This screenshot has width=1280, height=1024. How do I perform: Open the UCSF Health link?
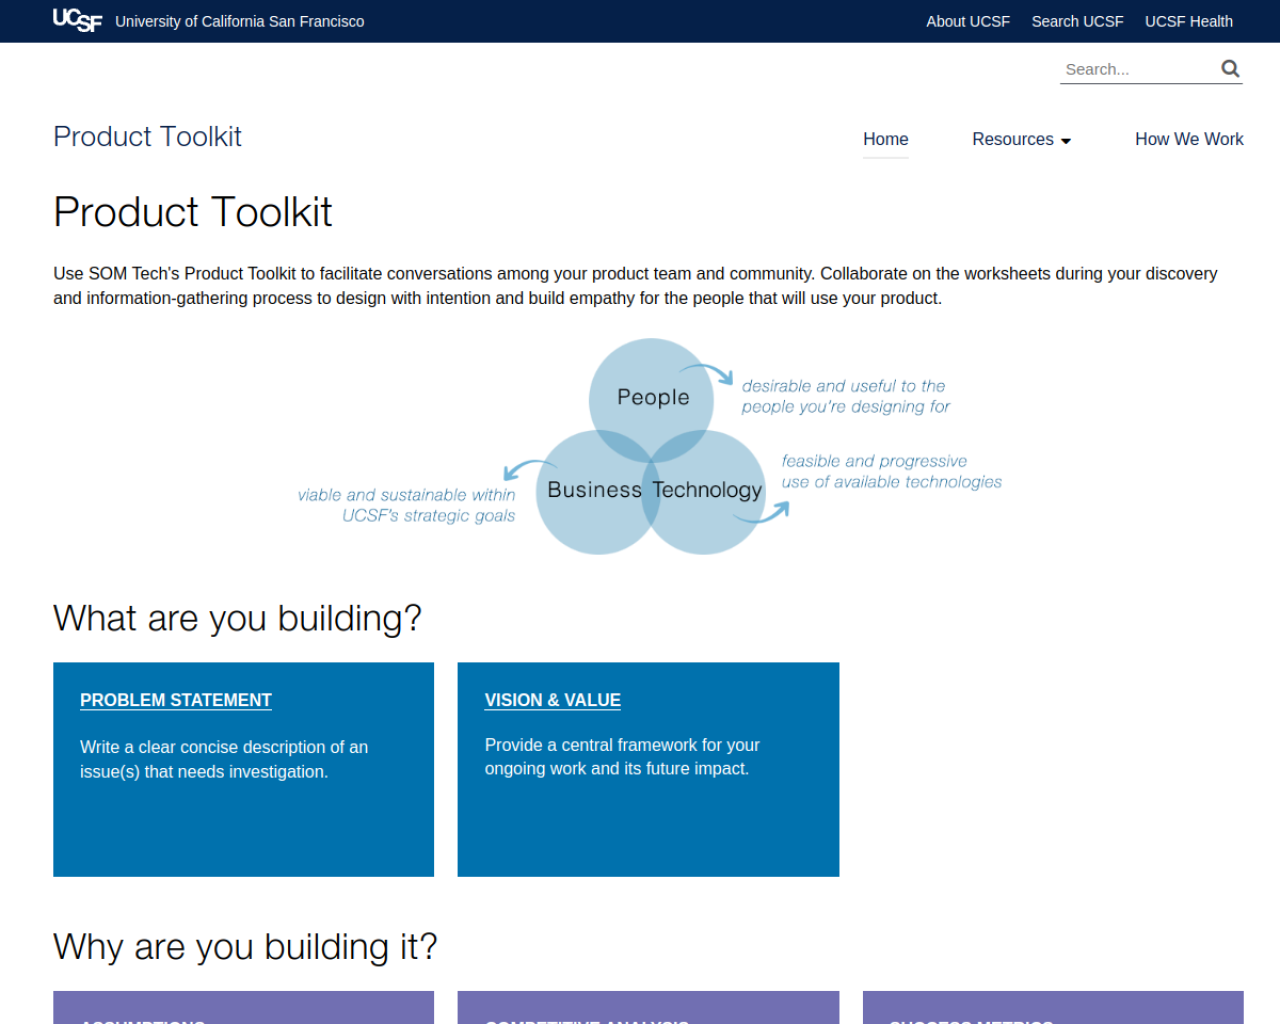click(x=1189, y=21)
